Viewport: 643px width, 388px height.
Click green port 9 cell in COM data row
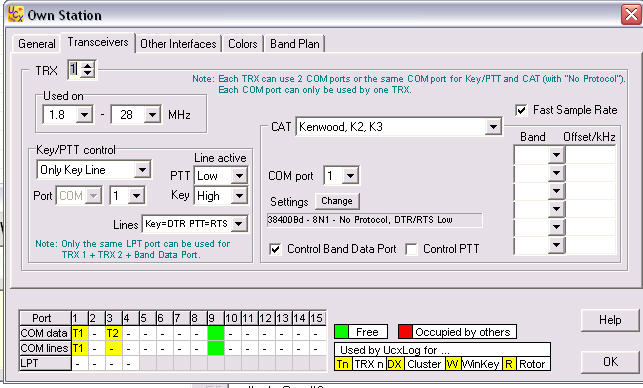[216, 333]
